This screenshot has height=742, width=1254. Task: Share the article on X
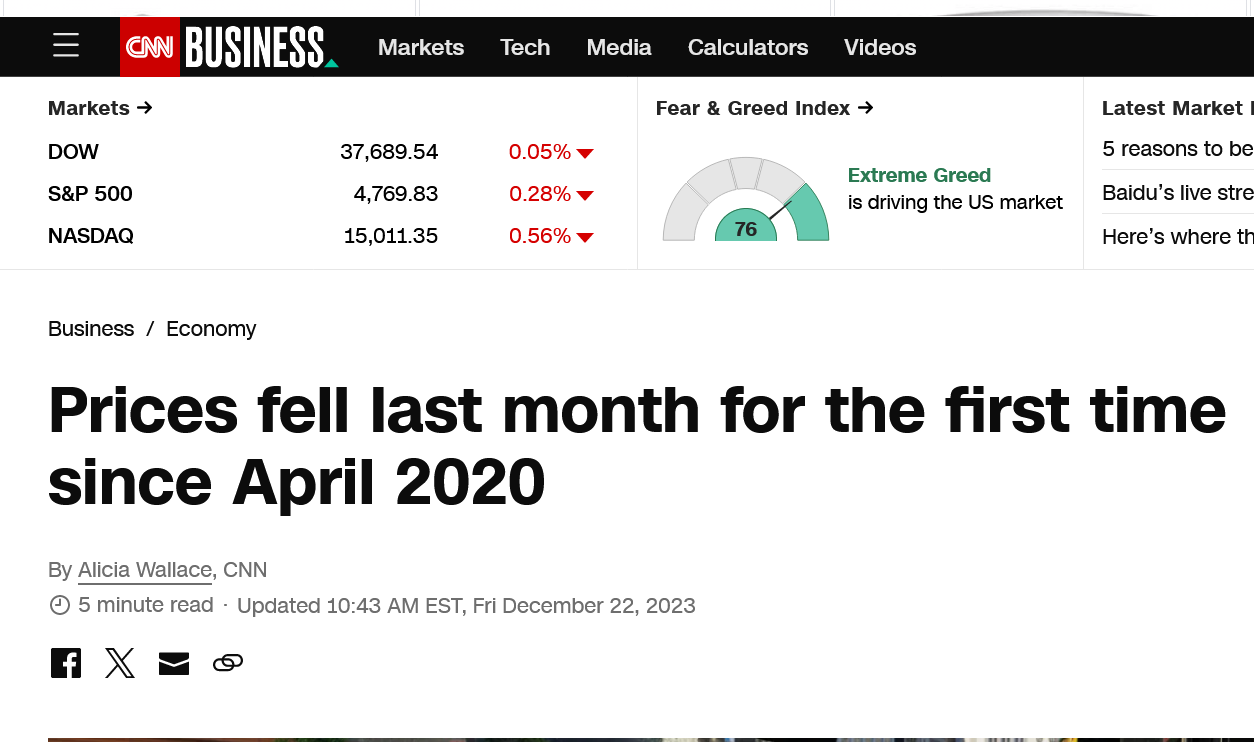[119, 662]
